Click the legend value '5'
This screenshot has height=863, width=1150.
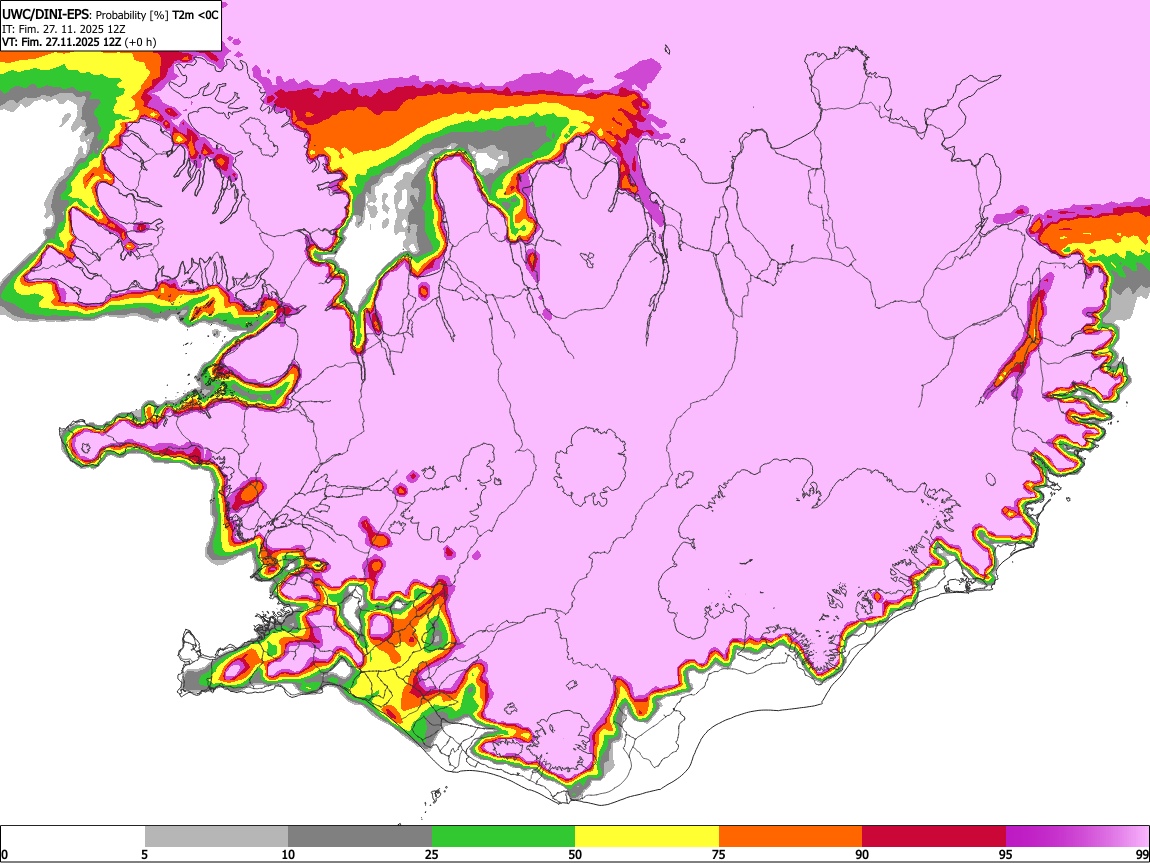click(144, 854)
